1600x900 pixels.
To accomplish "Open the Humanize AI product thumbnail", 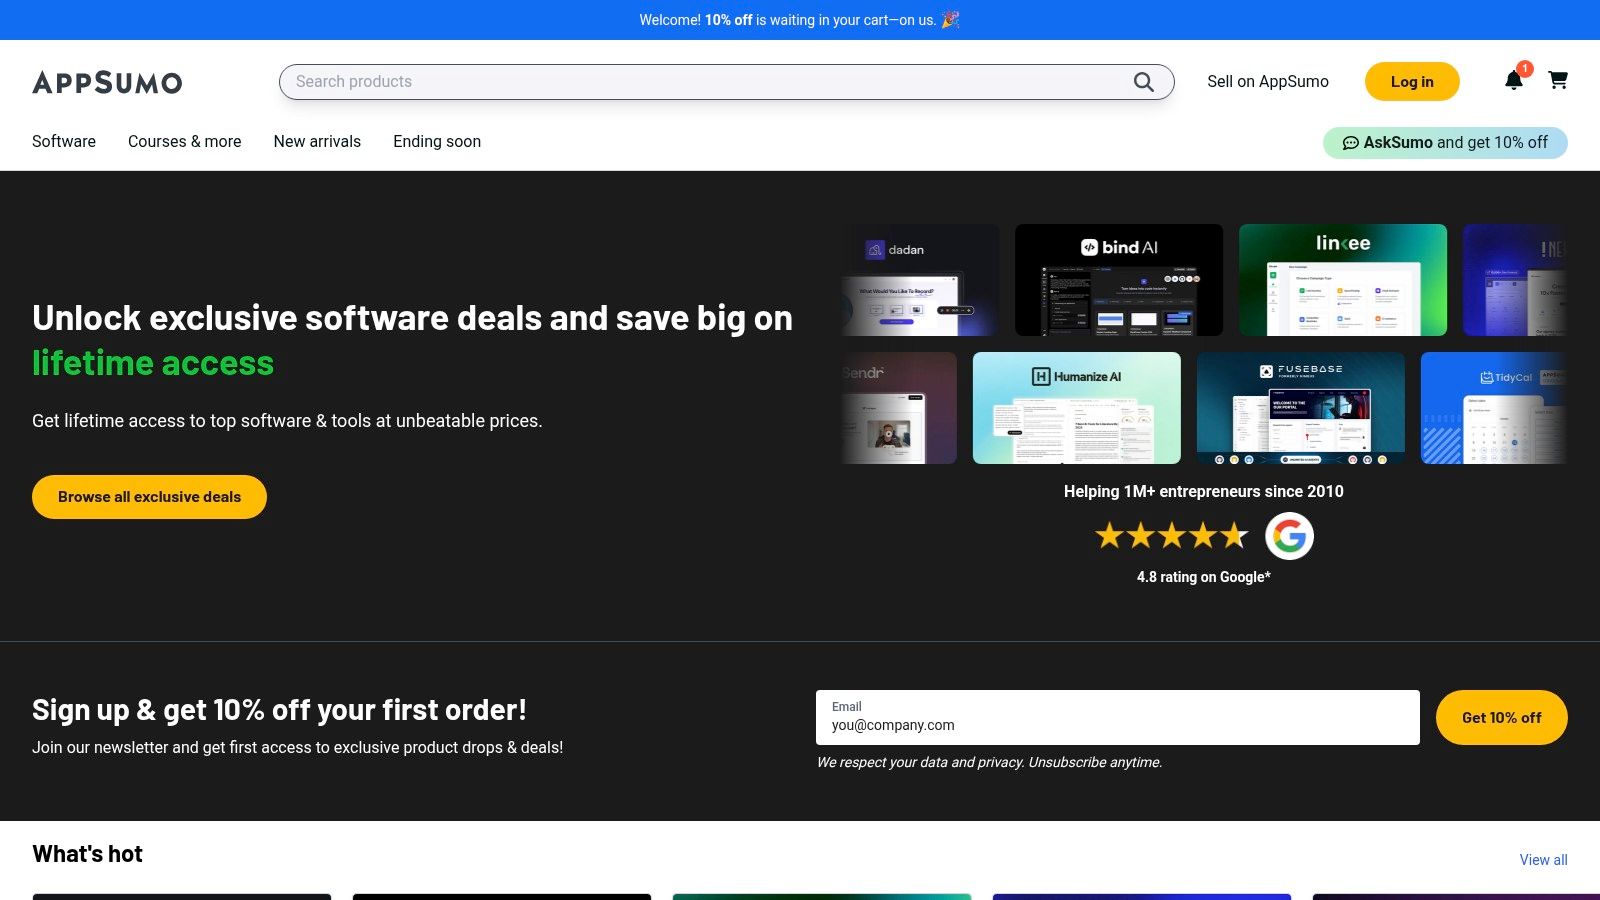I will (1077, 408).
